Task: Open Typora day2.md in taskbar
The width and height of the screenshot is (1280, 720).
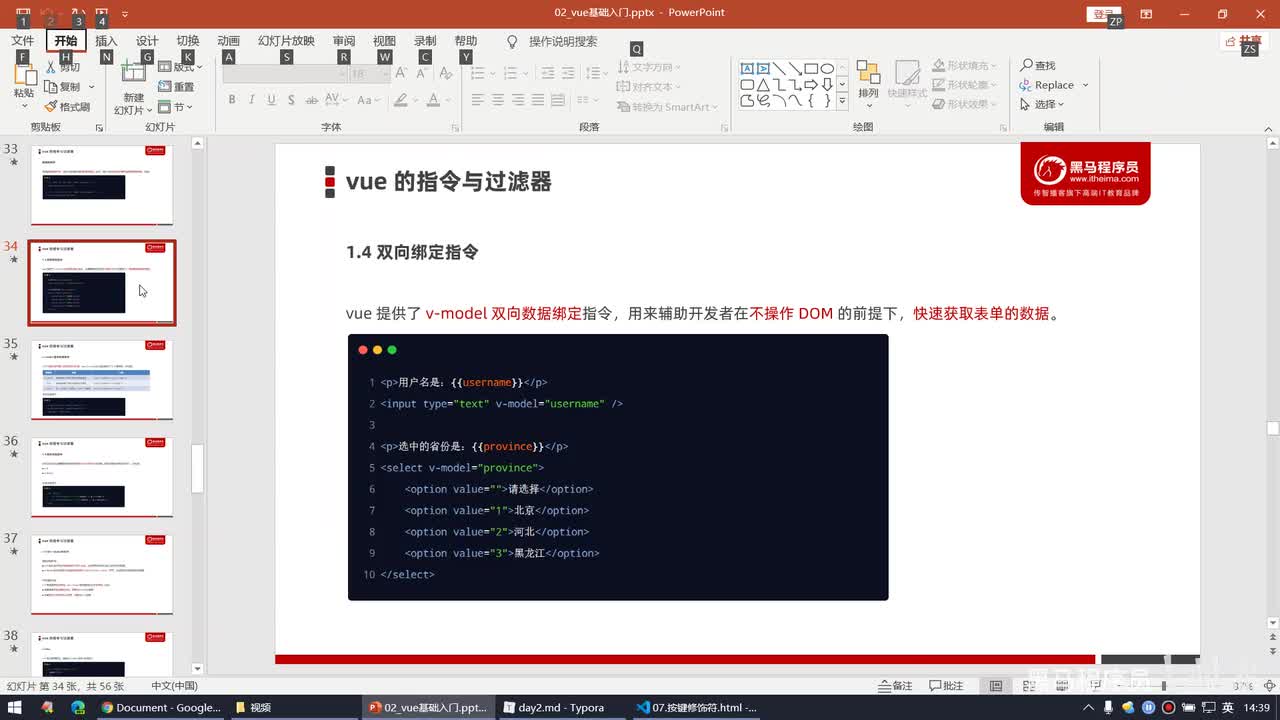Action: click(553, 707)
